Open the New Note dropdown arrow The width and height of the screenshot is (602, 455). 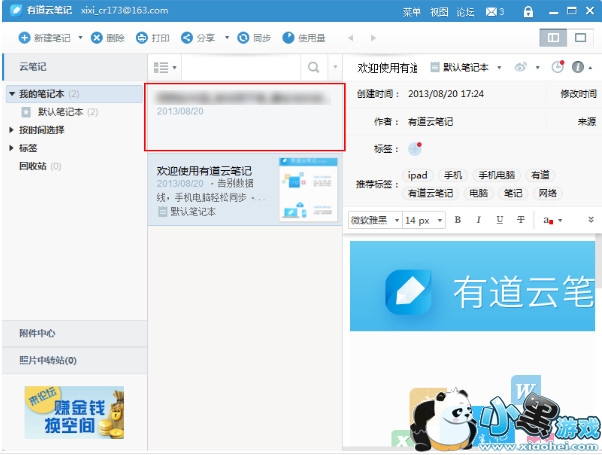[x=80, y=38]
